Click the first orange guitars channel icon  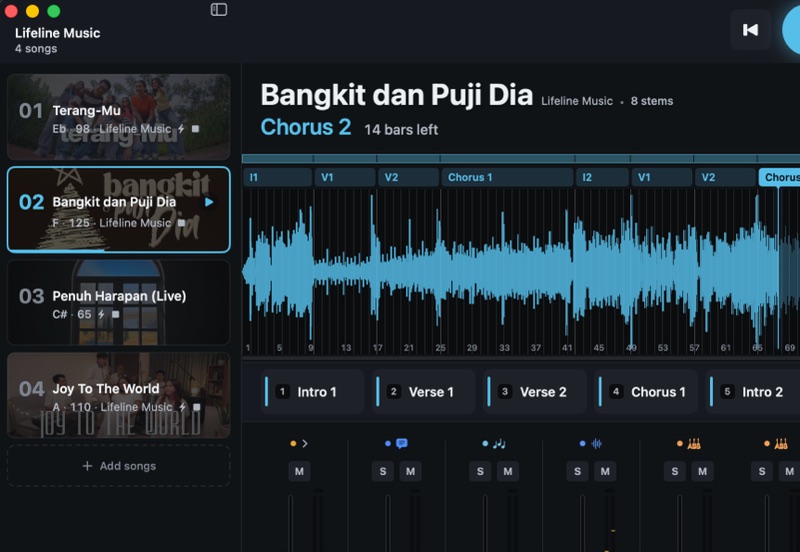(x=693, y=444)
